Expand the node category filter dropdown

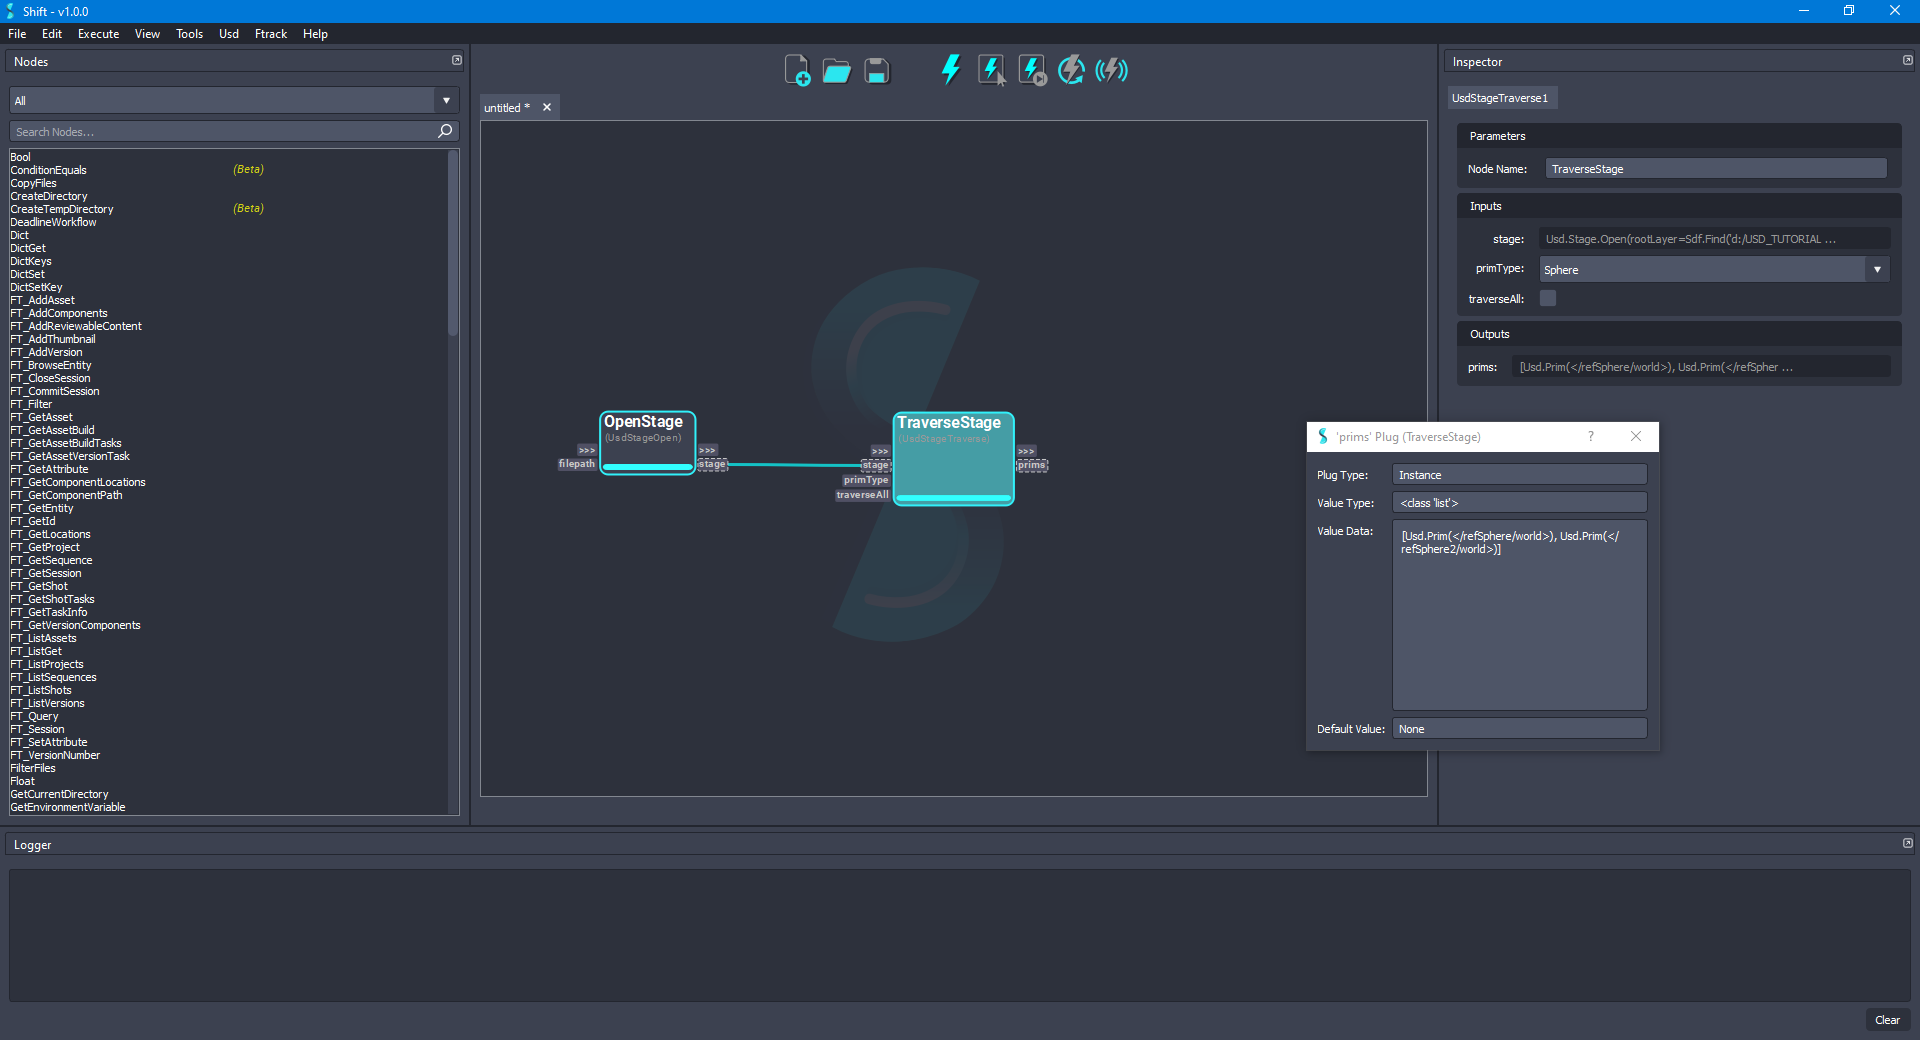445,100
